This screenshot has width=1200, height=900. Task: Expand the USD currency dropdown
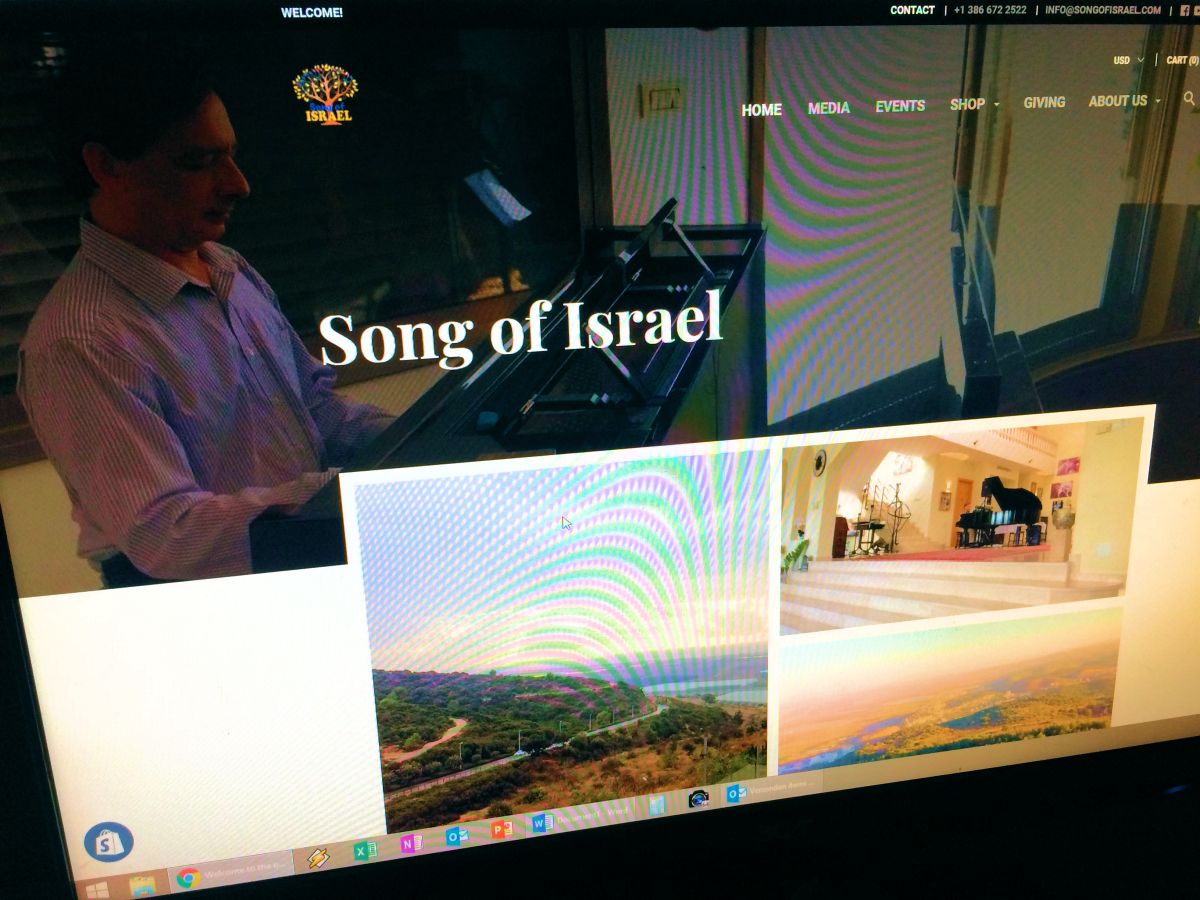coord(1128,60)
